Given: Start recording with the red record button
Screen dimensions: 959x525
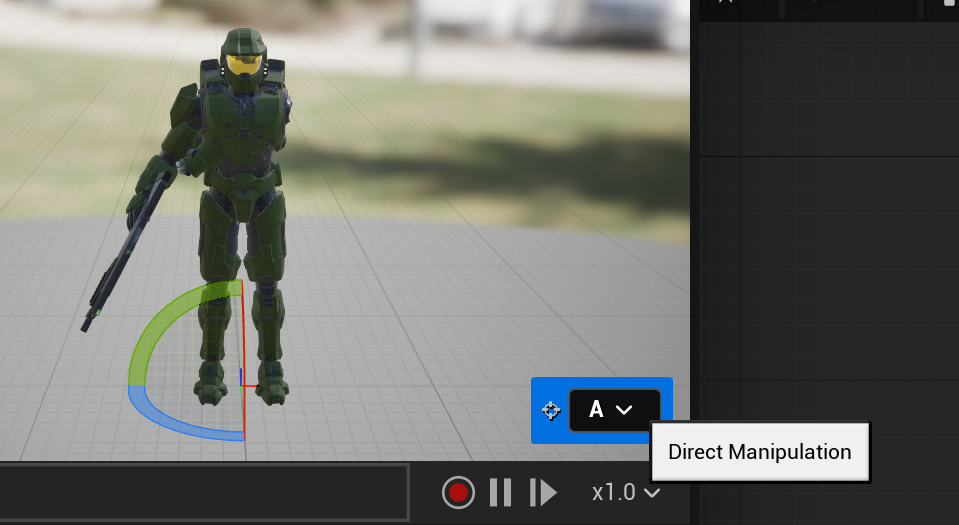Looking at the screenshot, I should [458, 493].
